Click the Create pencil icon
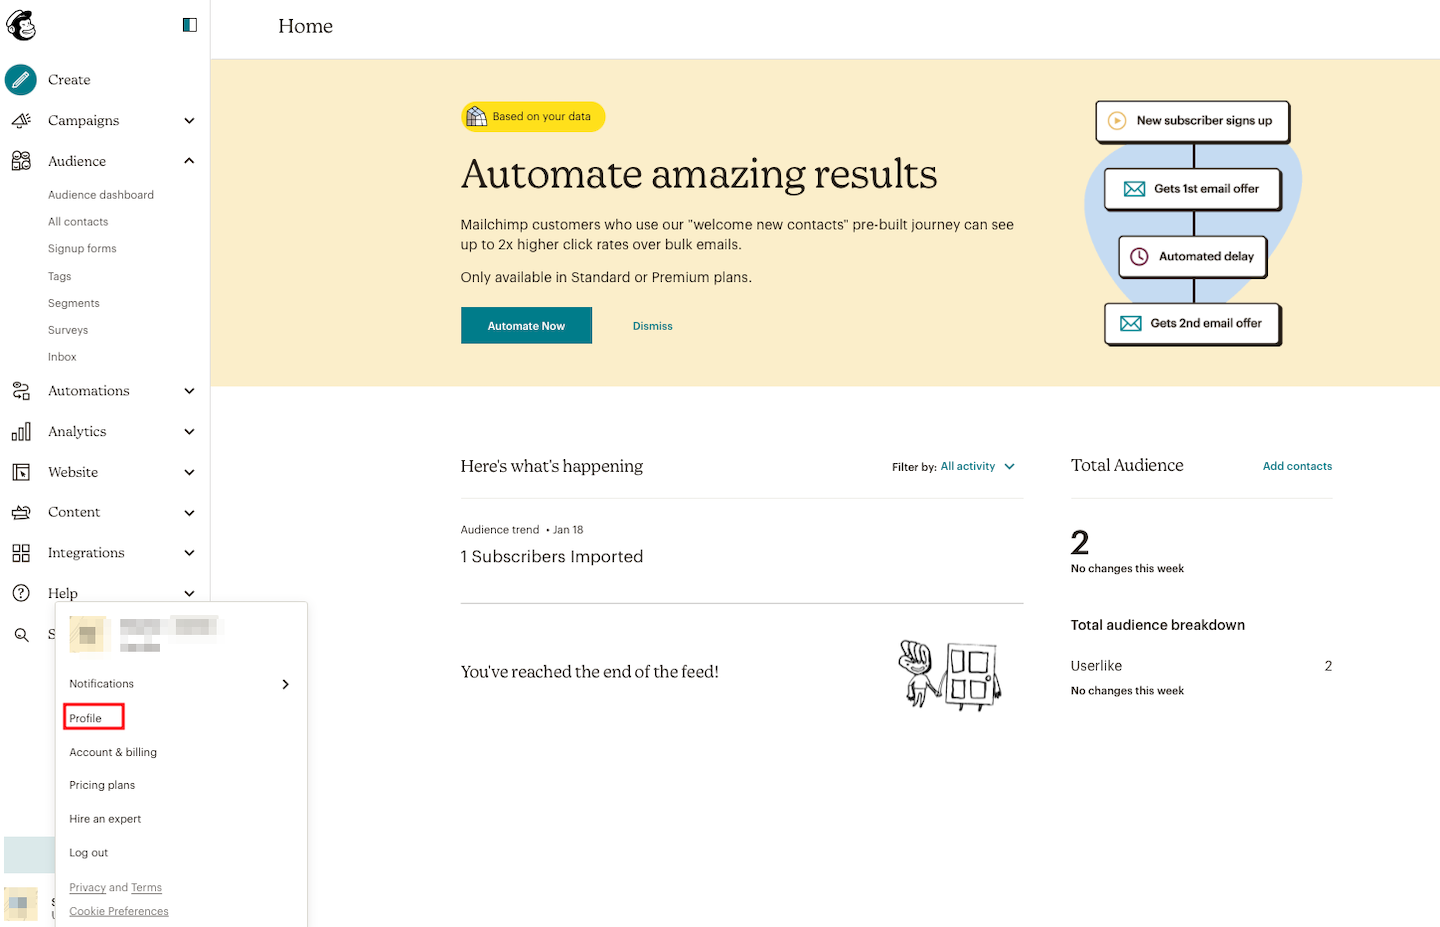The image size is (1440, 927). tap(21, 80)
